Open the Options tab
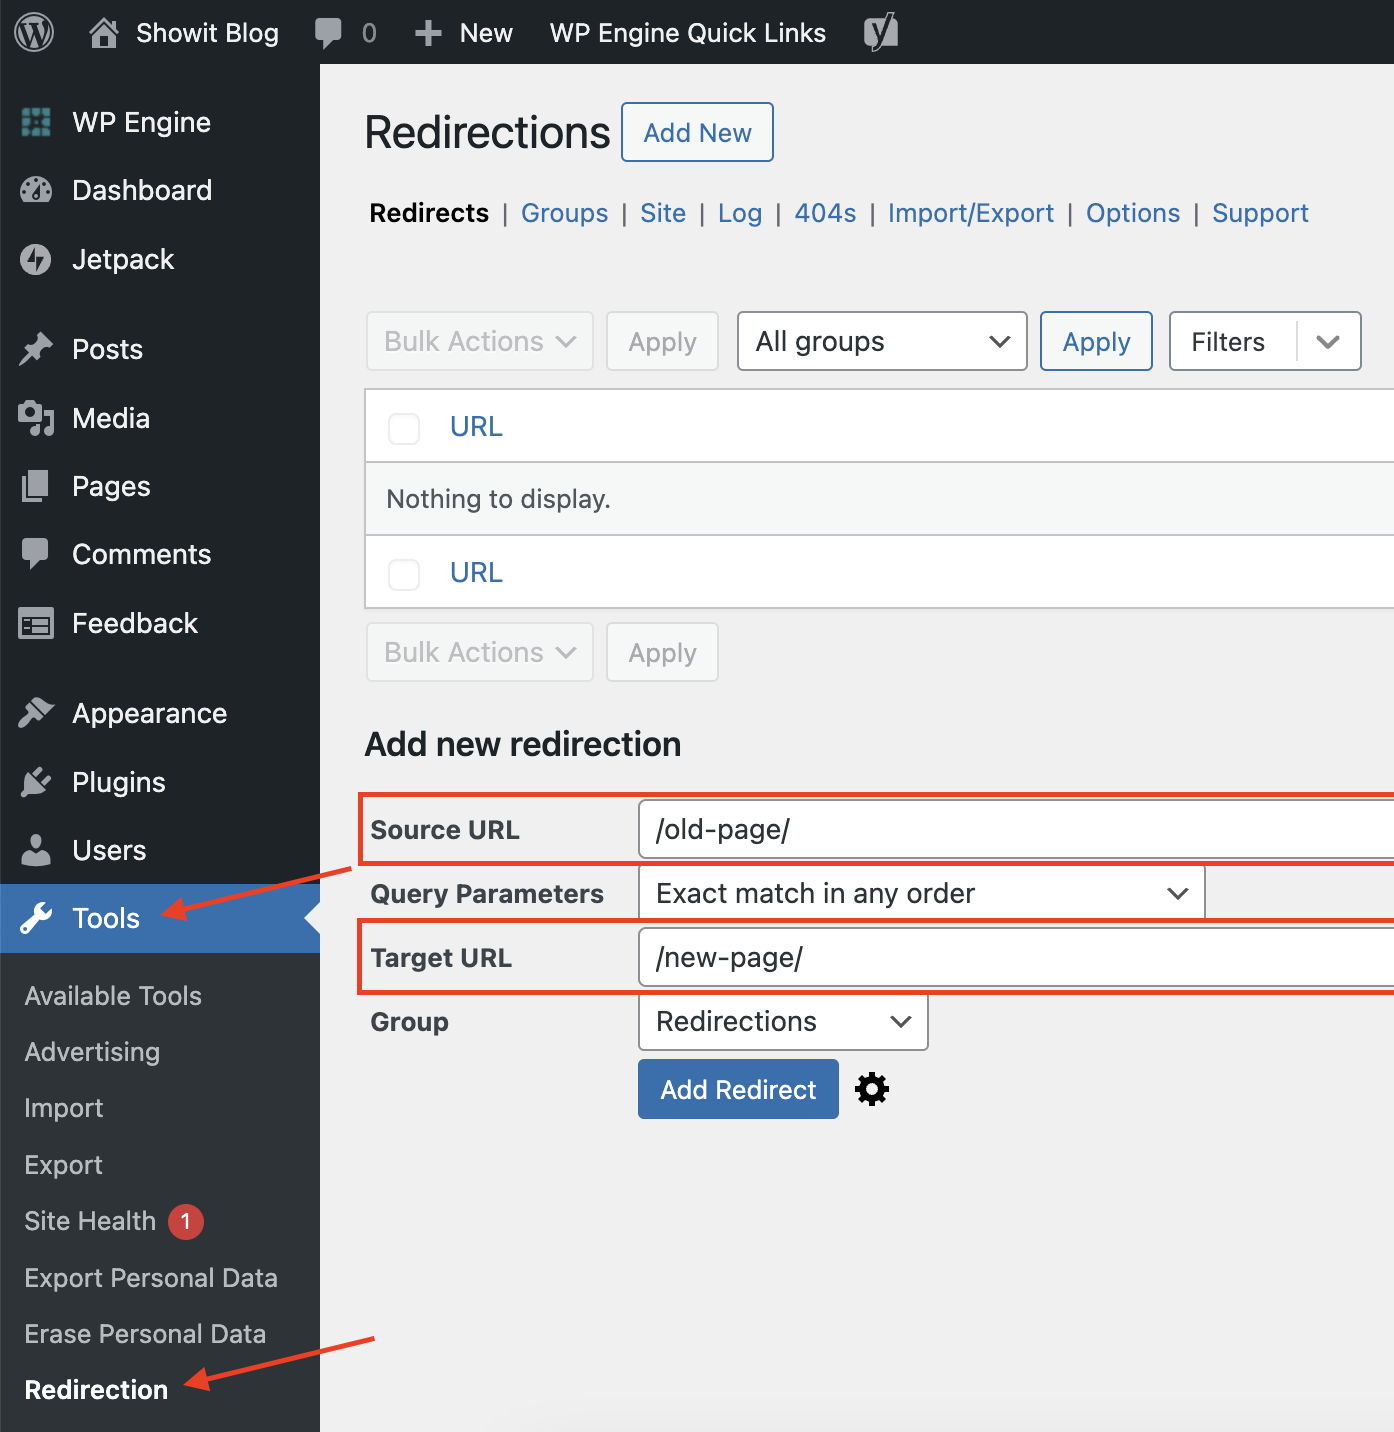 1133,213
